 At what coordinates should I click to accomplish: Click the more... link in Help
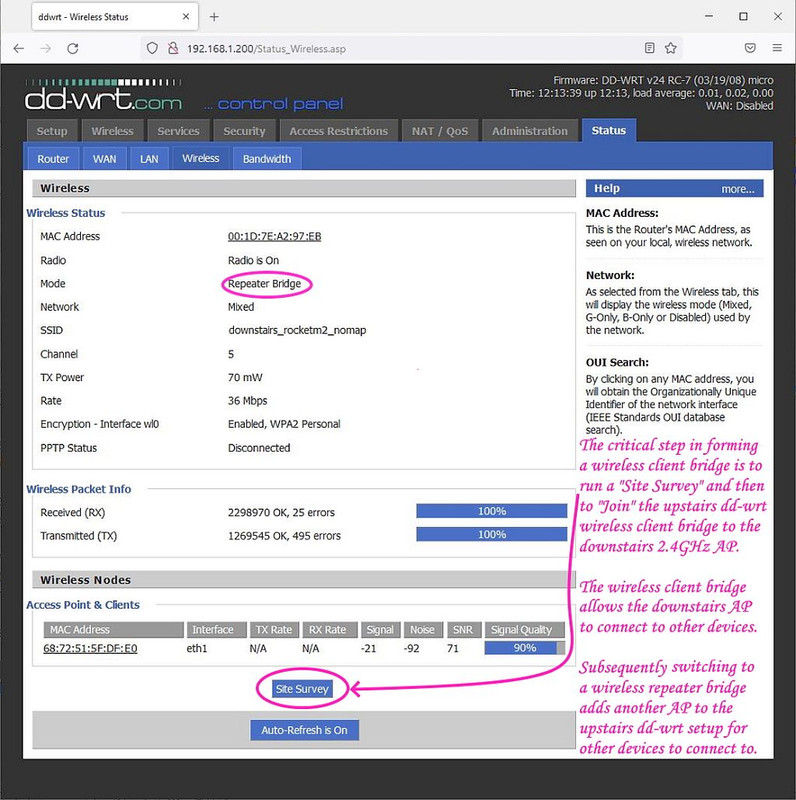737,189
